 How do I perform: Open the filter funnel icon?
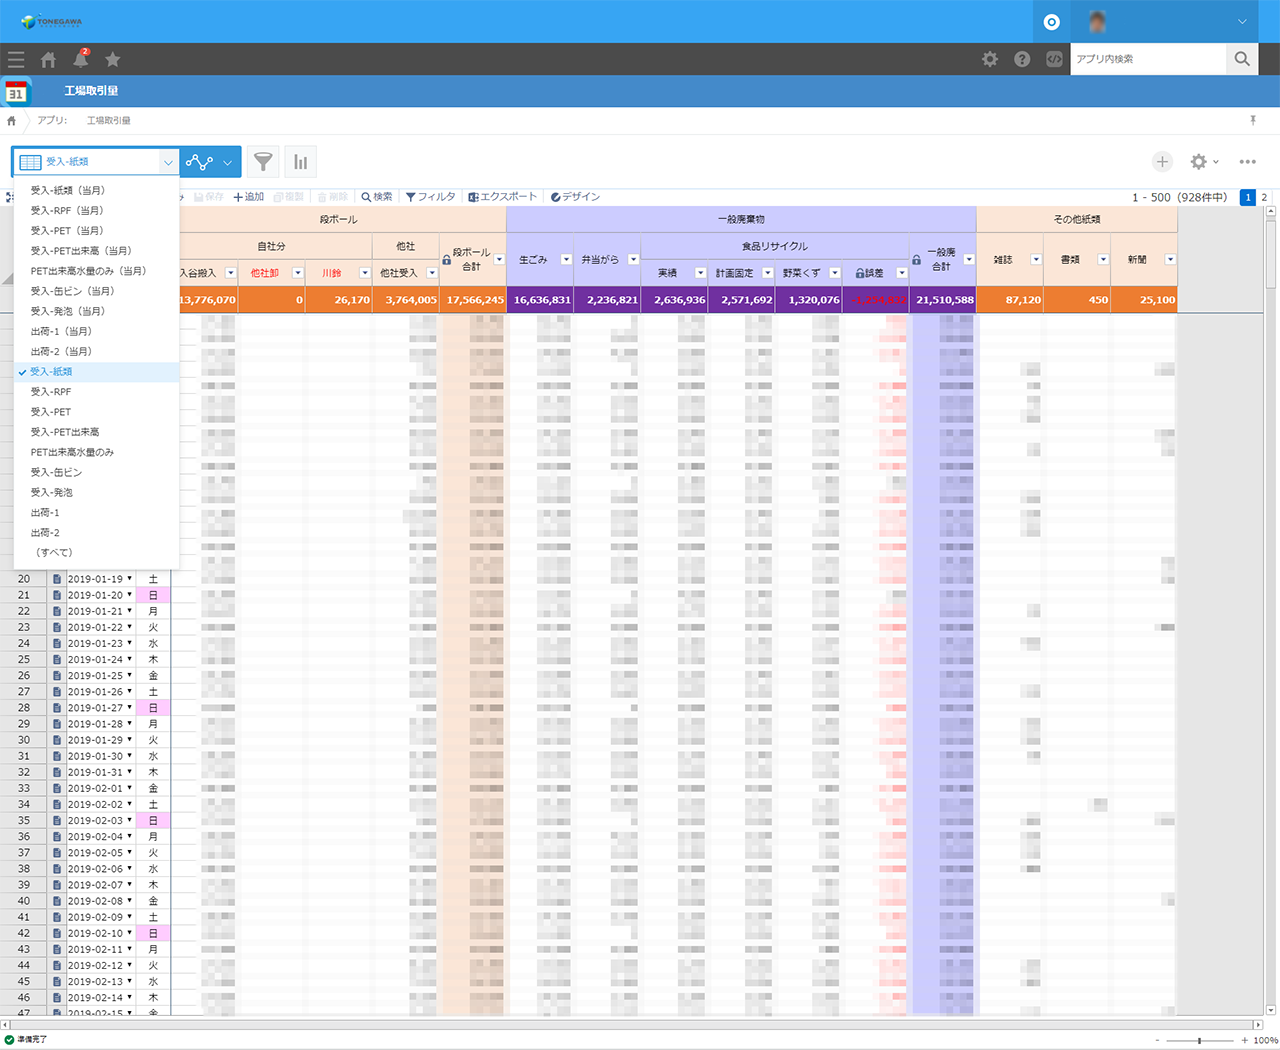click(x=263, y=161)
